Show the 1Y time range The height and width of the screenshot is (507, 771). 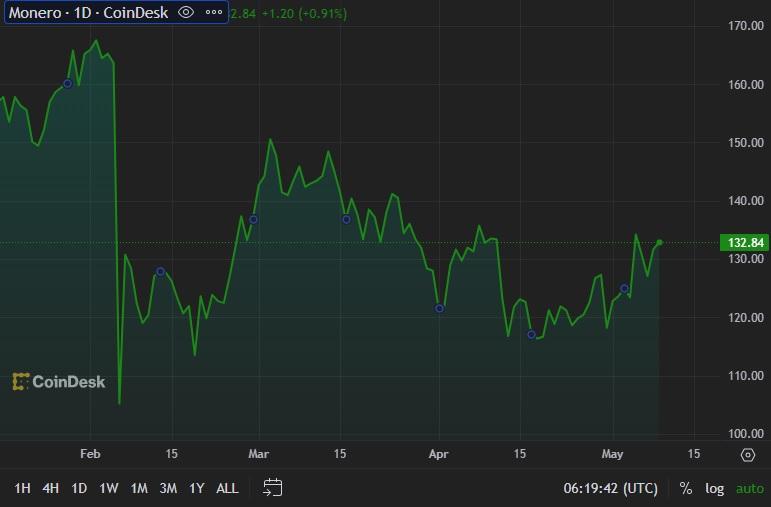[x=197, y=489]
